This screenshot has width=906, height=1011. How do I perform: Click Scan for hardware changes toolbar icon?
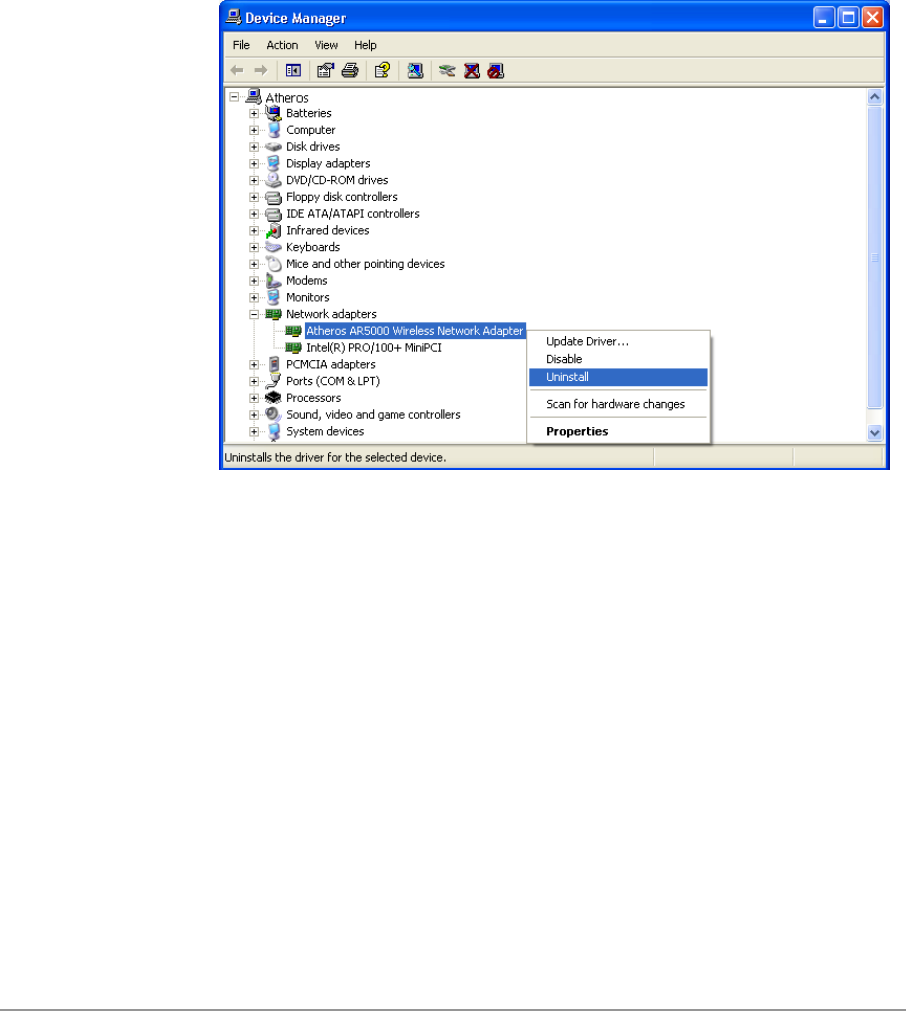pyautogui.click(x=415, y=70)
